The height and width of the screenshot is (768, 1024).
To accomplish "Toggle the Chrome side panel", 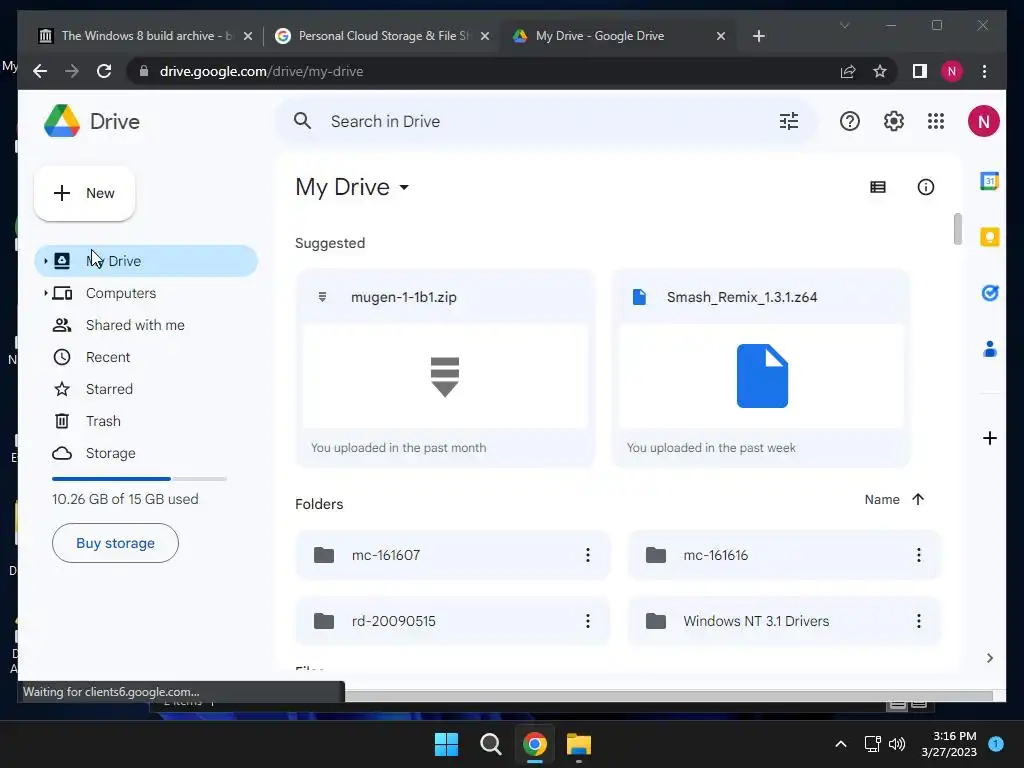I will (920, 71).
